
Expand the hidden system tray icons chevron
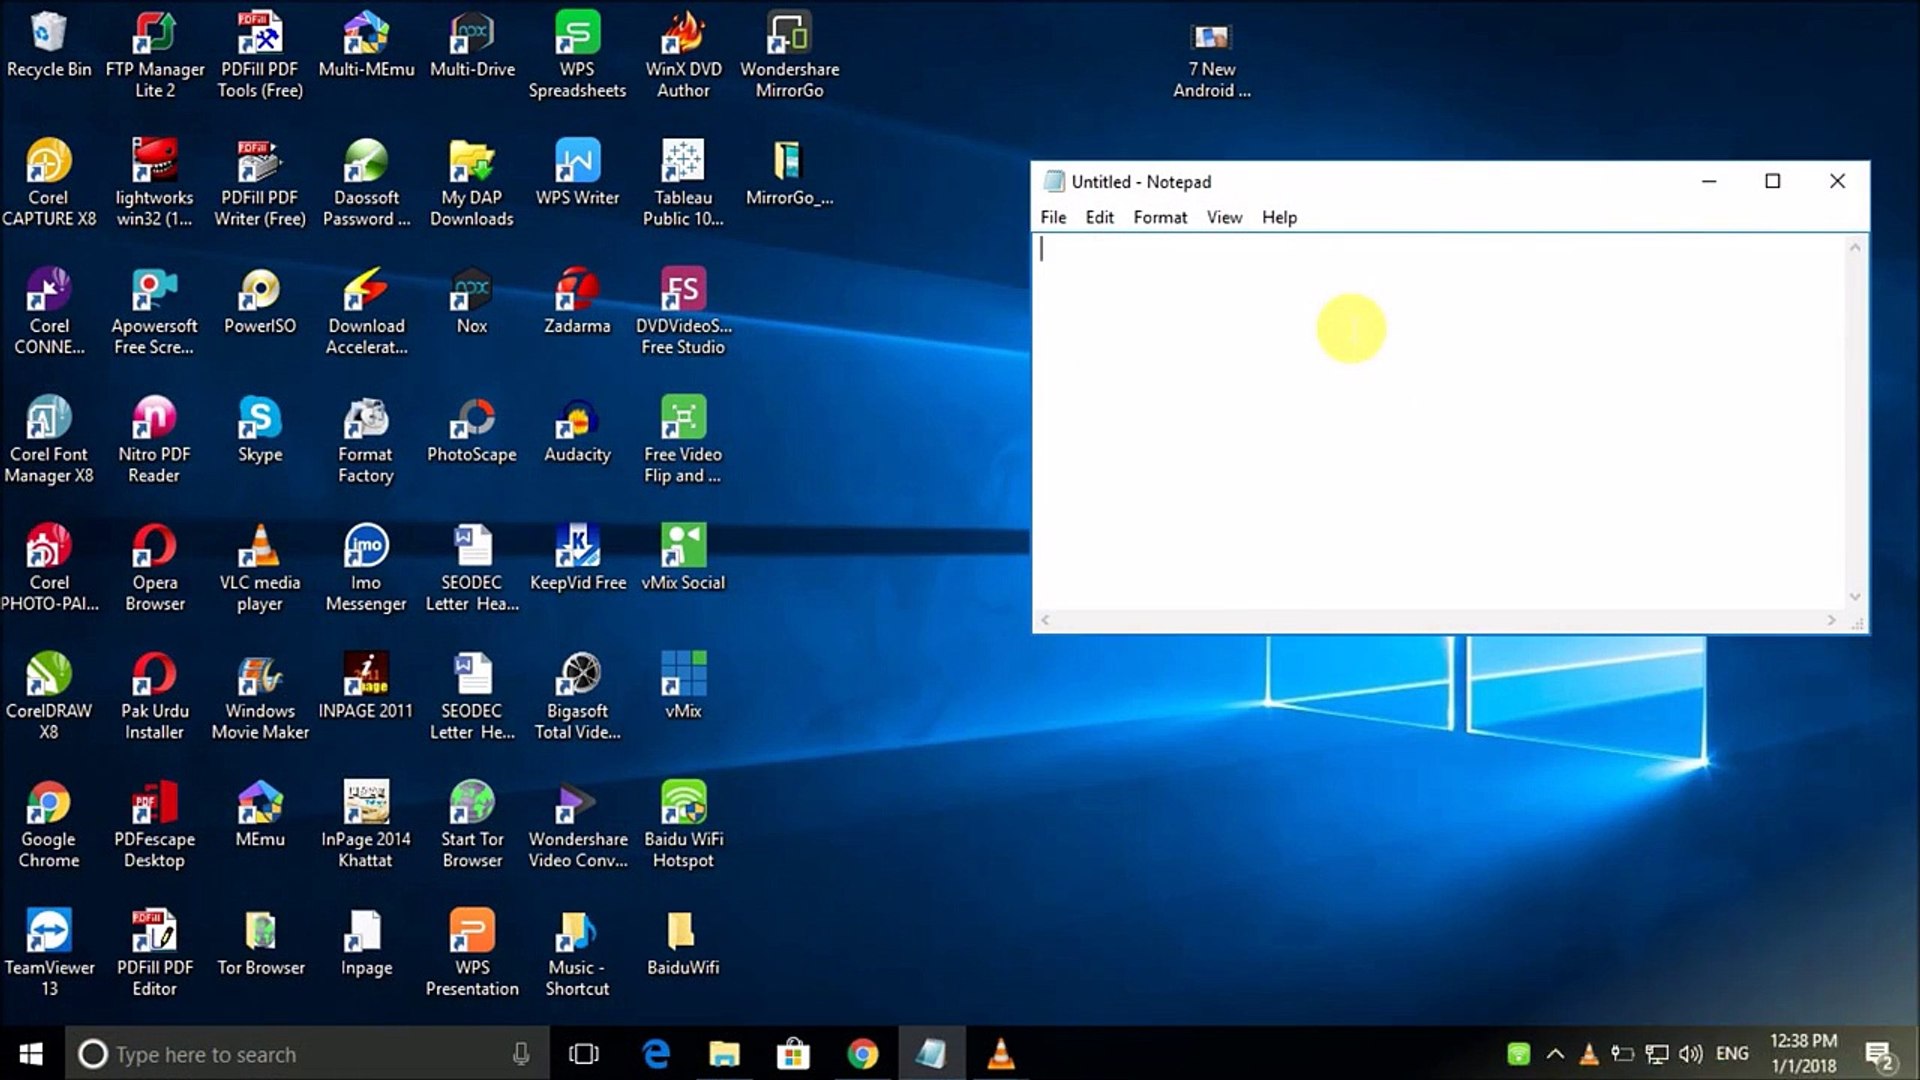pyautogui.click(x=1555, y=1054)
